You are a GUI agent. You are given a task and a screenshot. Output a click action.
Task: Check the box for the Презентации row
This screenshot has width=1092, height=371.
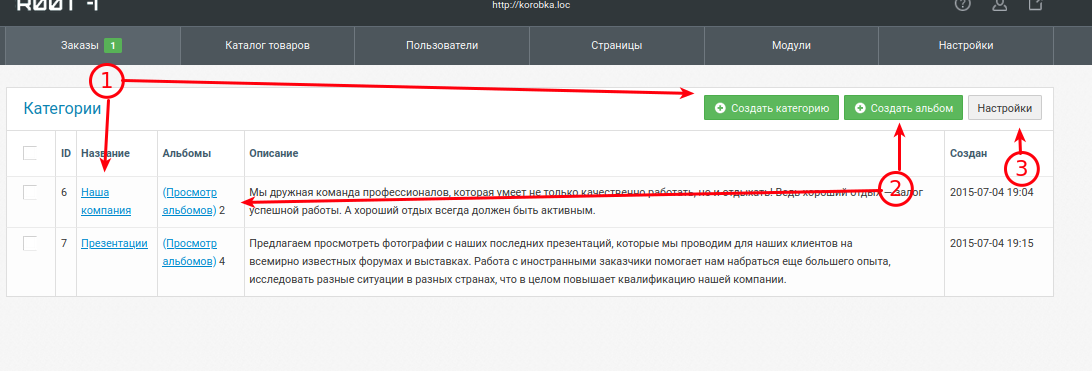point(30,244)
